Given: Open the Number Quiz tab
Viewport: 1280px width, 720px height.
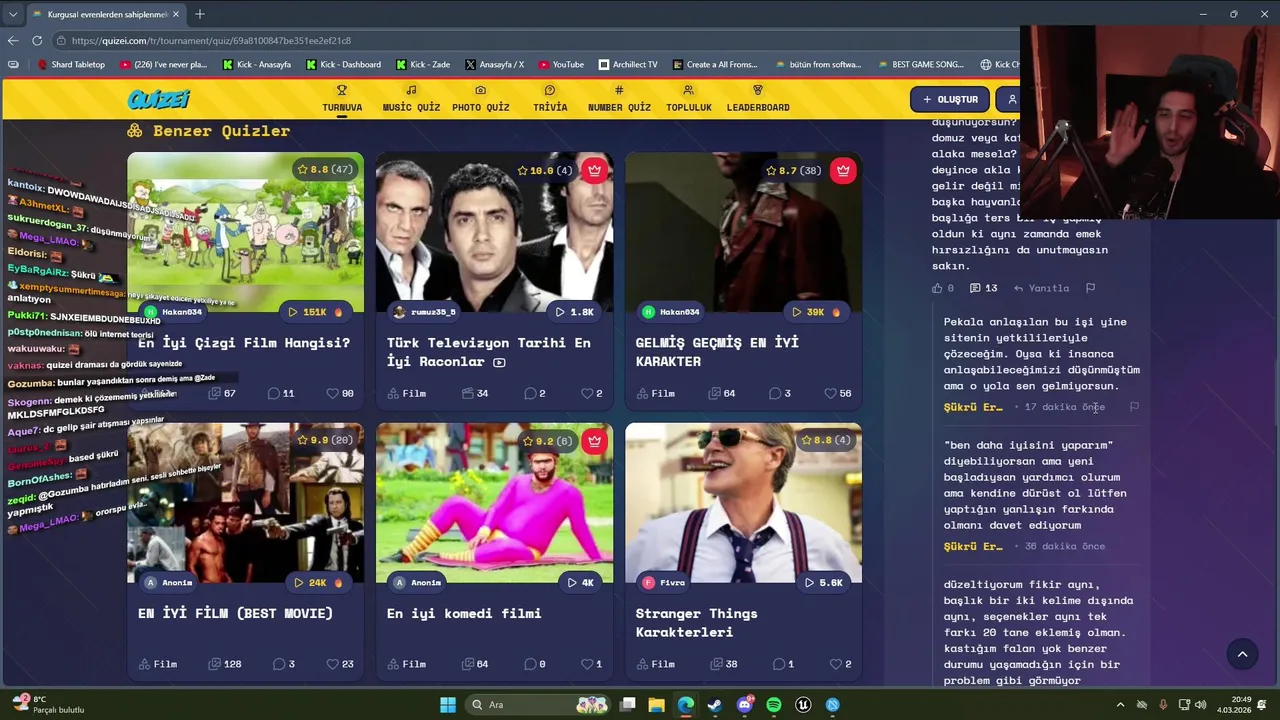Looking at the screenshot, I should click(619, 99).
